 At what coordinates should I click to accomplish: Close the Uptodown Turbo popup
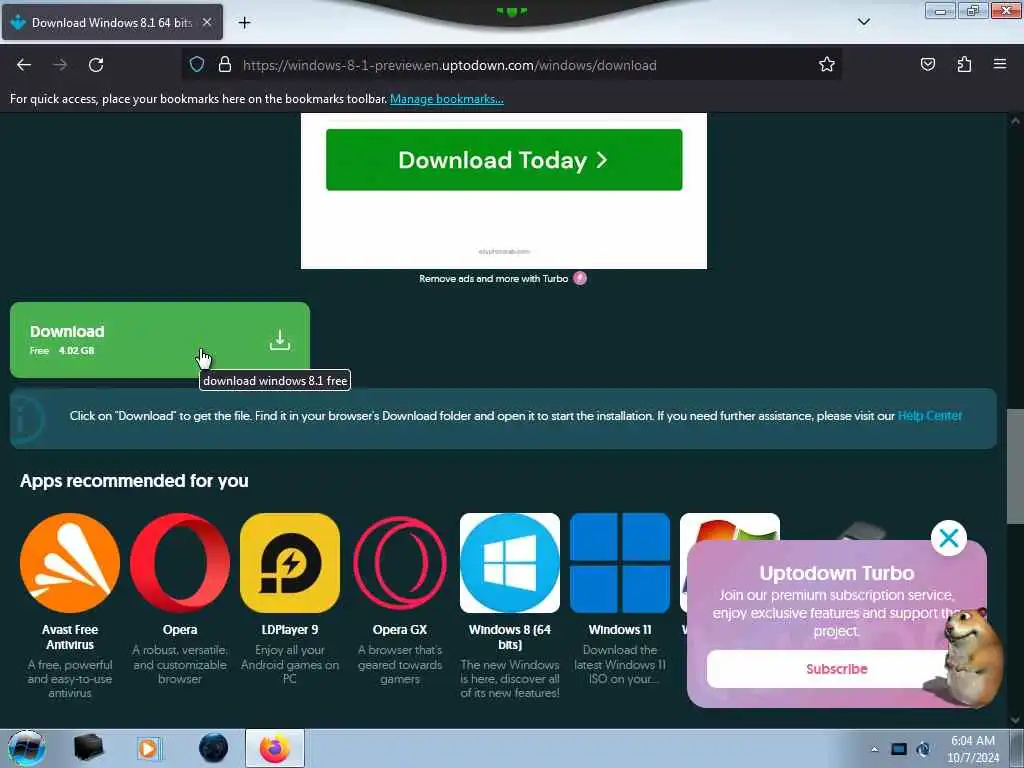click(948, 538)
